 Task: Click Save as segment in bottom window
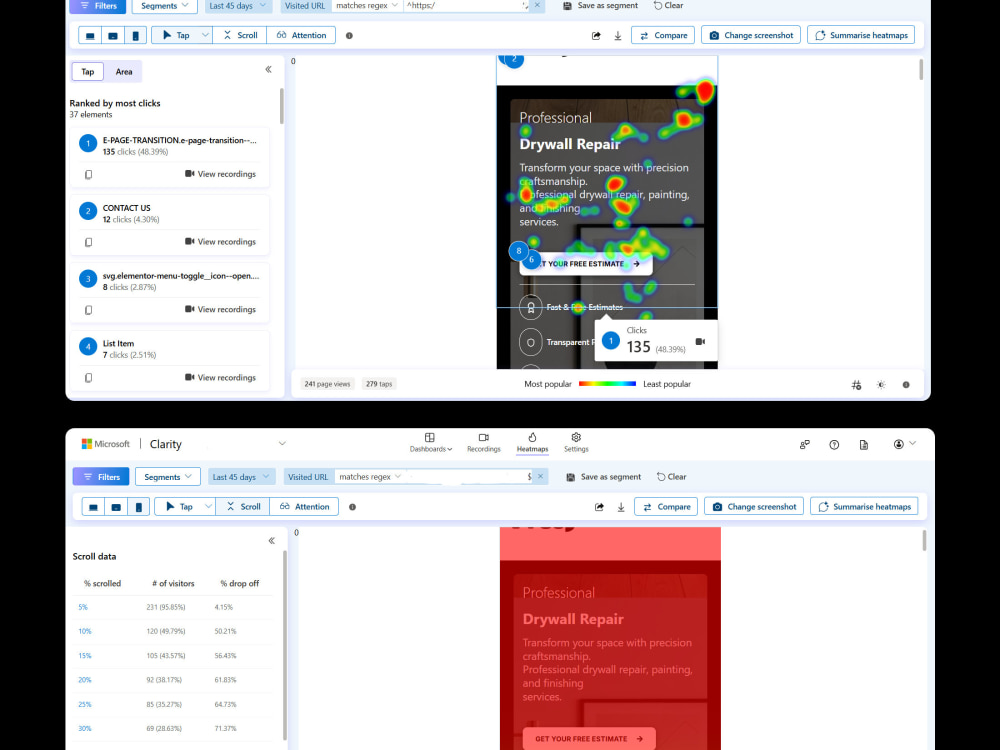[603, 477]
